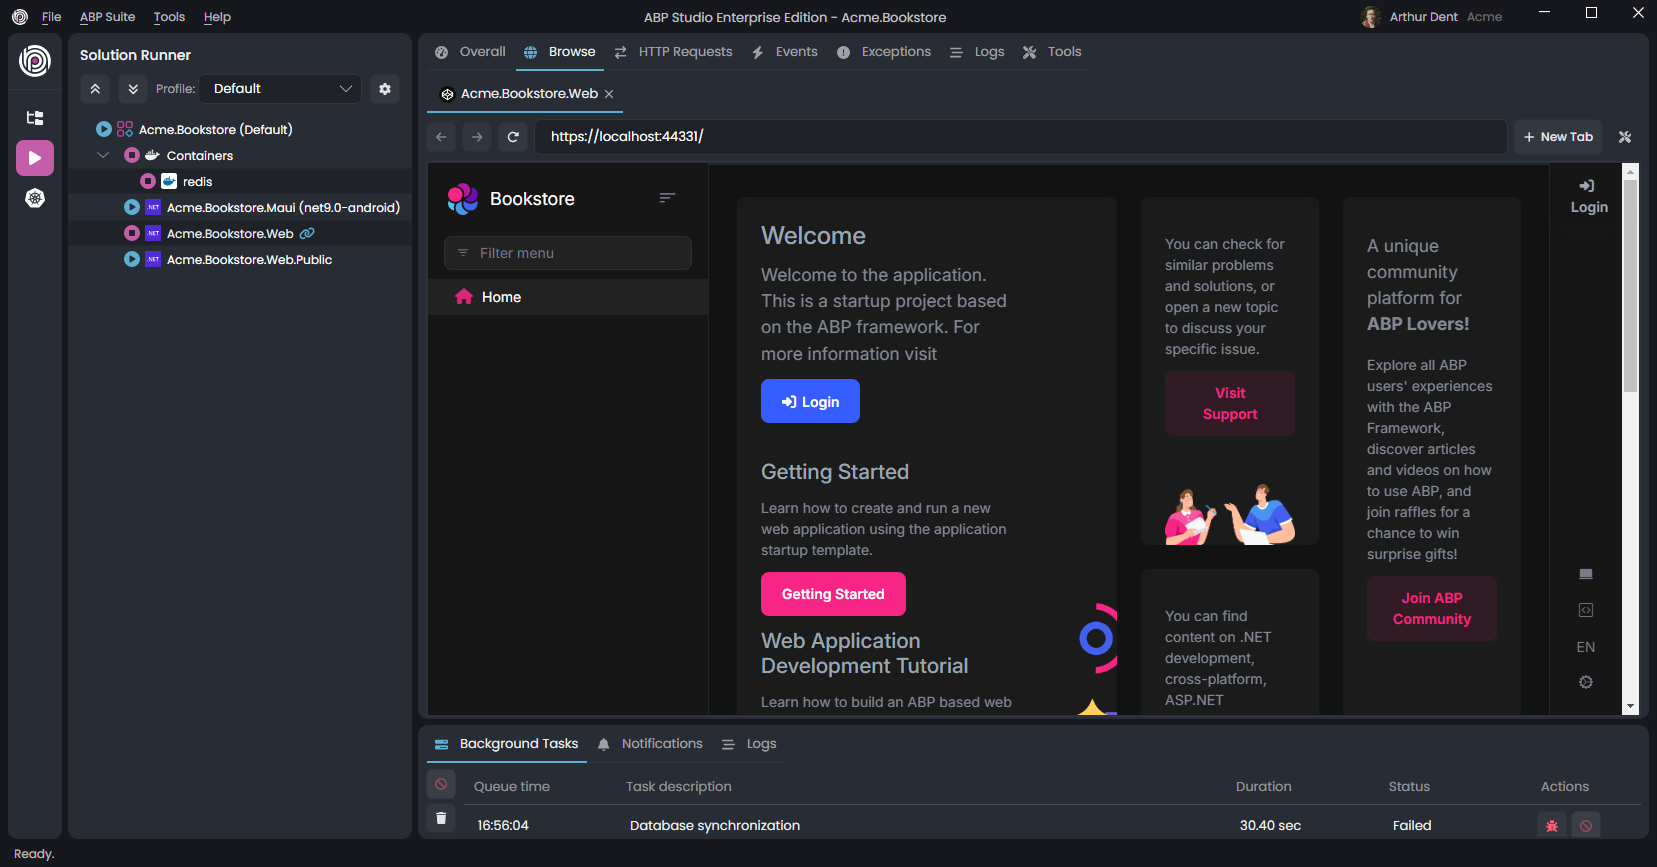Open the Help menu
The image size is (1657, 867).
[217, 17]
